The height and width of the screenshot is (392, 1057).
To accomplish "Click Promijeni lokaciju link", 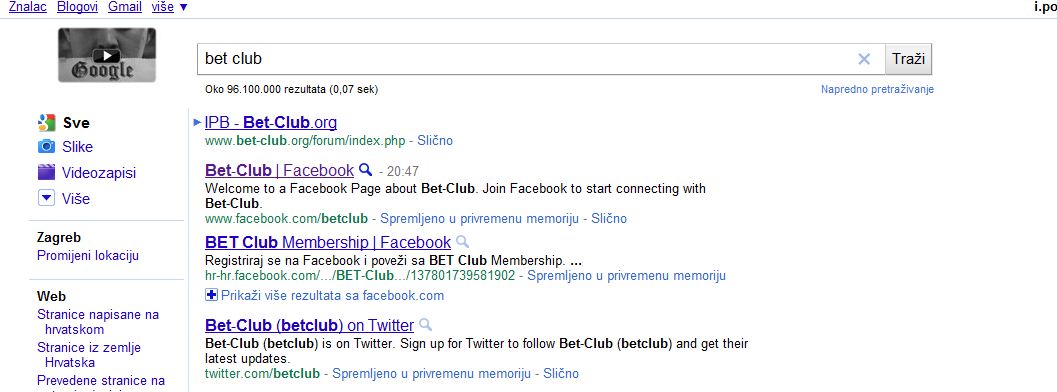I will 88,256.
